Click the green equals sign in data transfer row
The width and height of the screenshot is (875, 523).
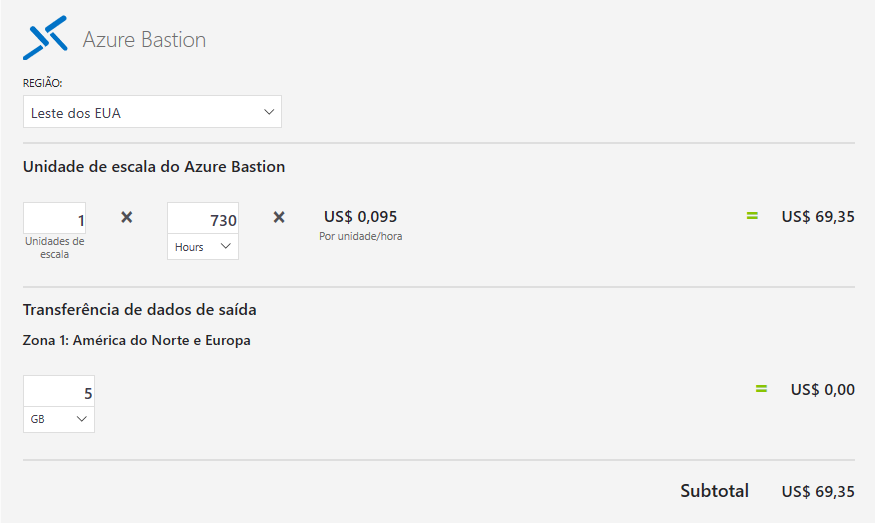[761, 389]
